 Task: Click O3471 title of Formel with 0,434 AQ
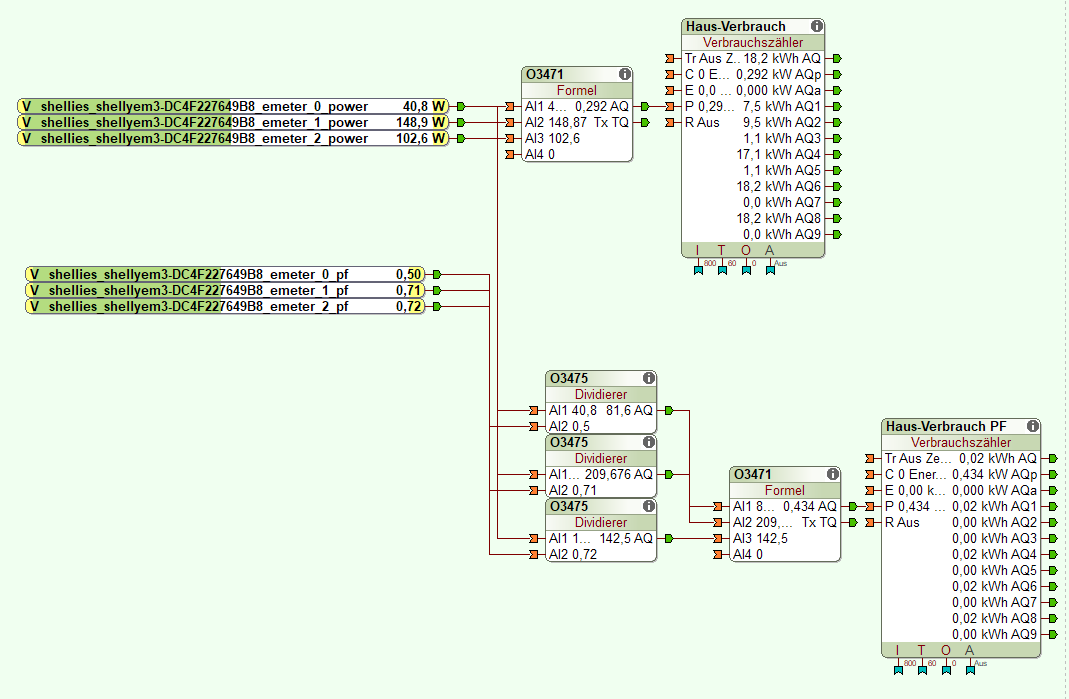tap(752, 474)
